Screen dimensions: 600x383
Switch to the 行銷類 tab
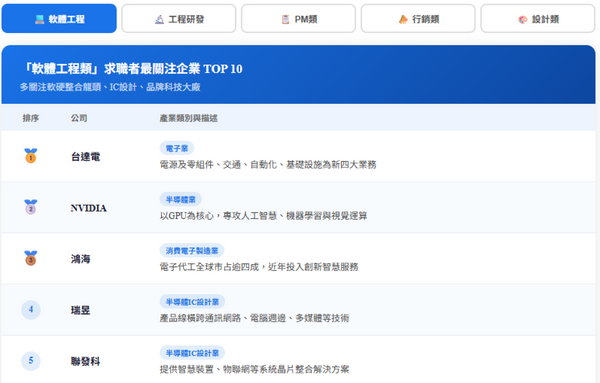click(418, 19)
